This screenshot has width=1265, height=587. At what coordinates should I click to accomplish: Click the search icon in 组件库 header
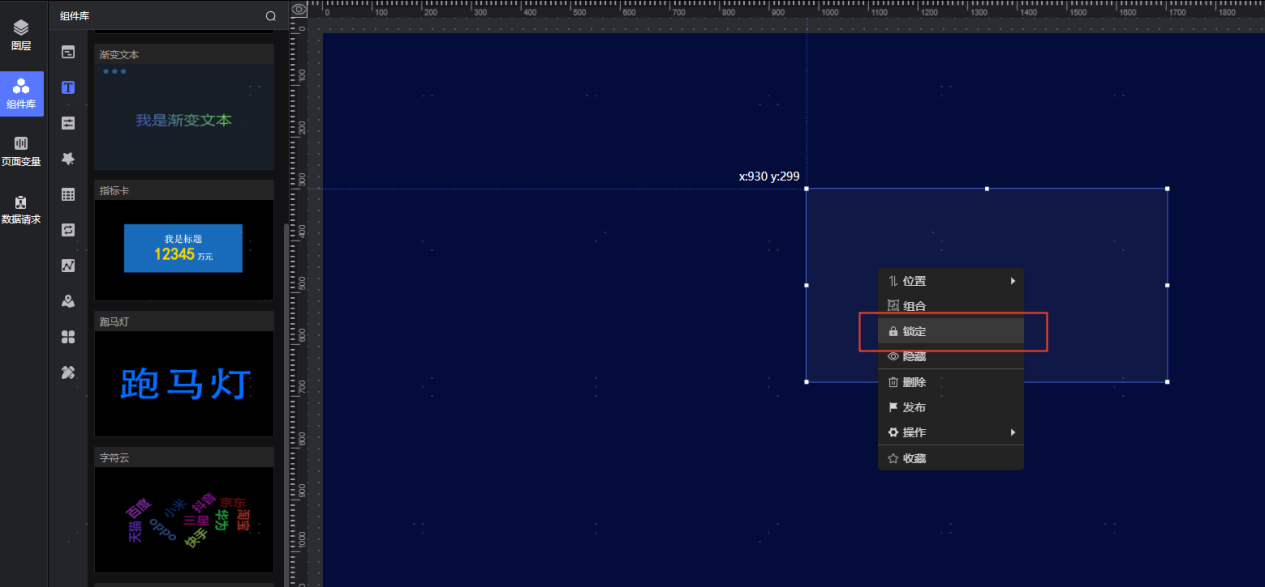270,16
